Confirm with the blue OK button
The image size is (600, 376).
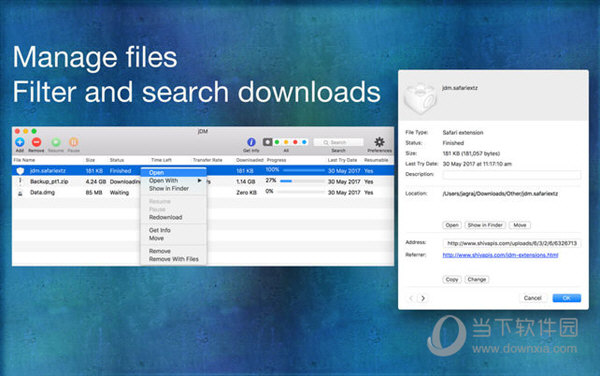click(x=567, y=298)
